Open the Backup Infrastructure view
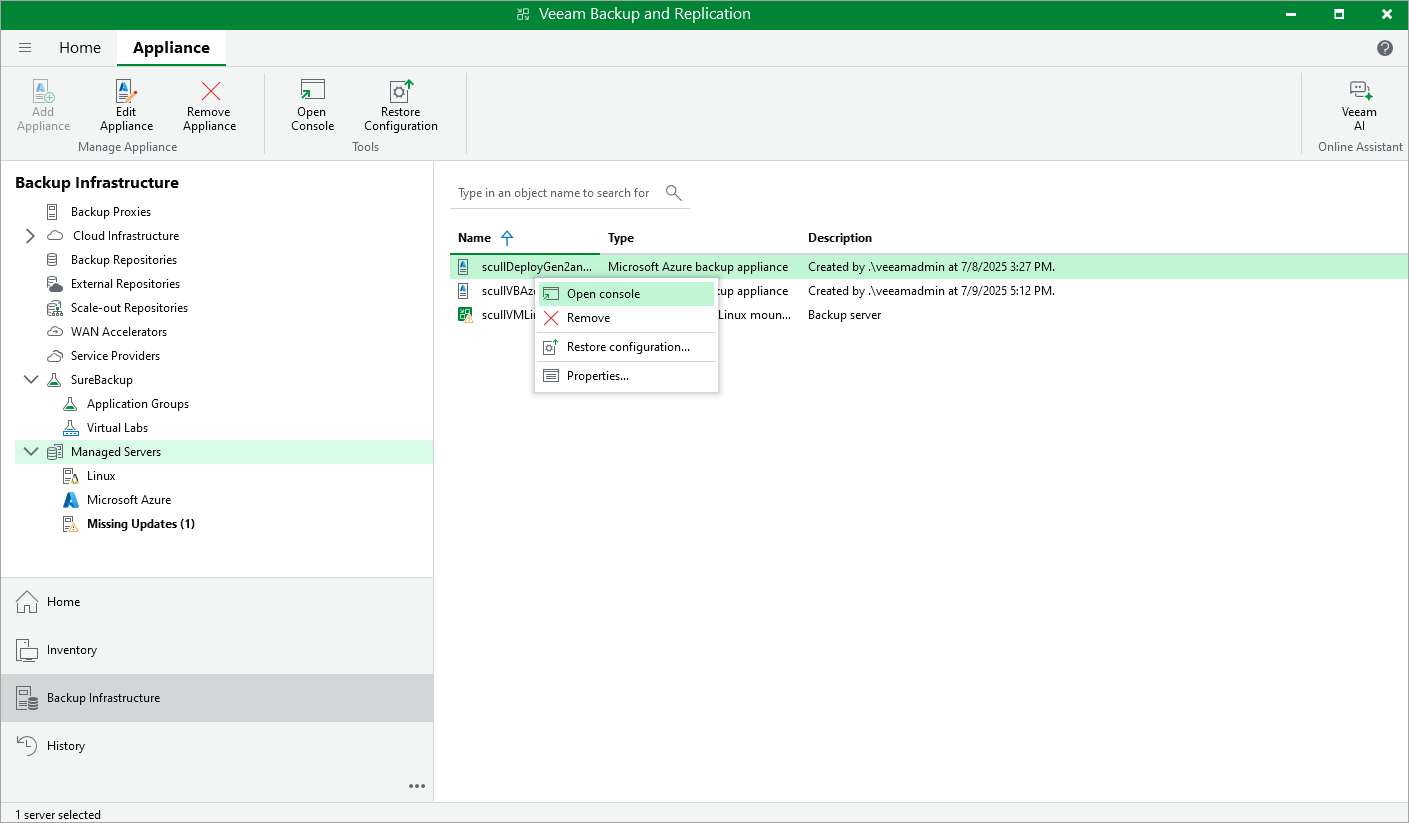The image size is (1409, 823). 217,698
